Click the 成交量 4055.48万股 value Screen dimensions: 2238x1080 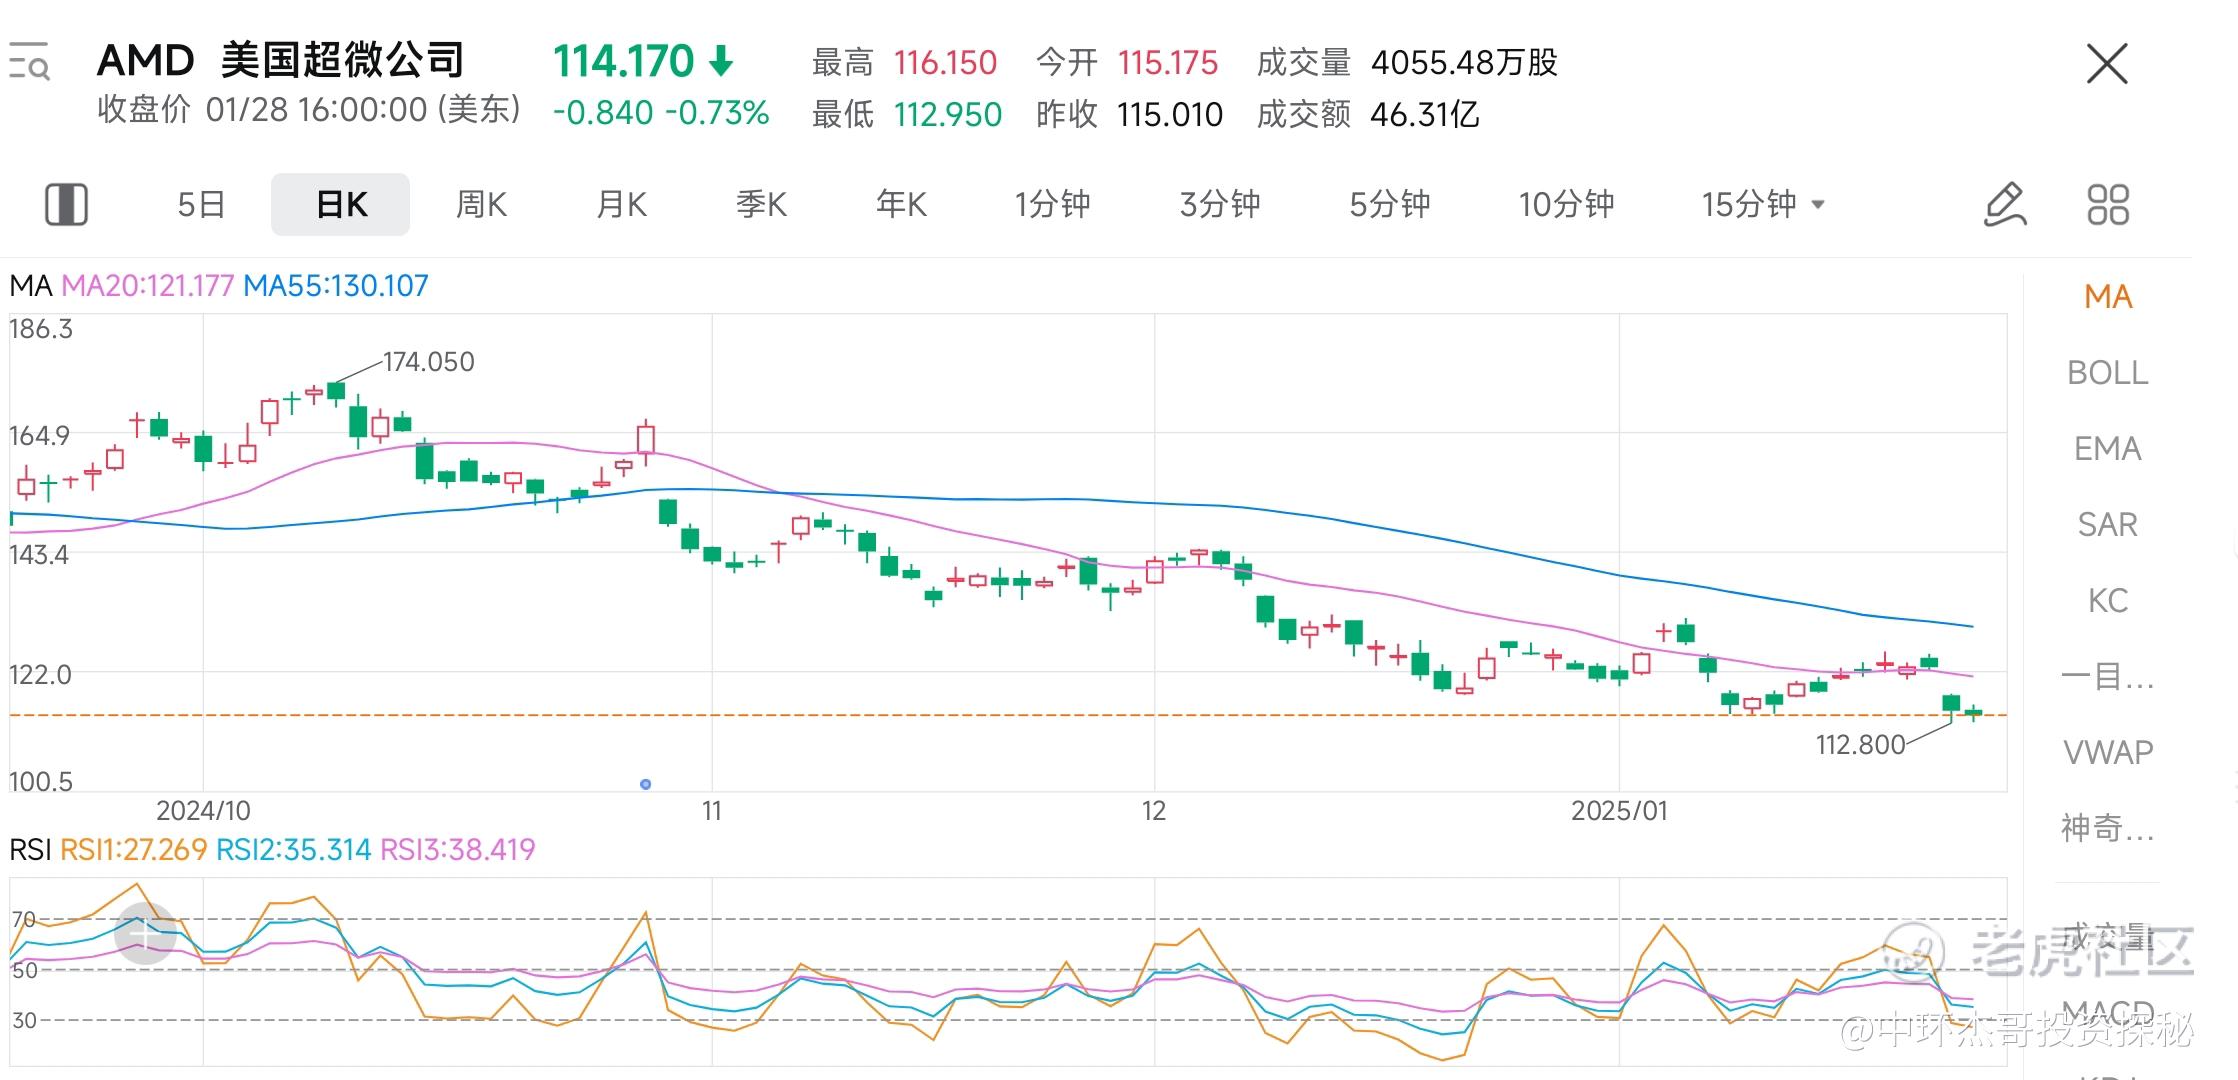pyautogui.click(x=1464, y=63)
